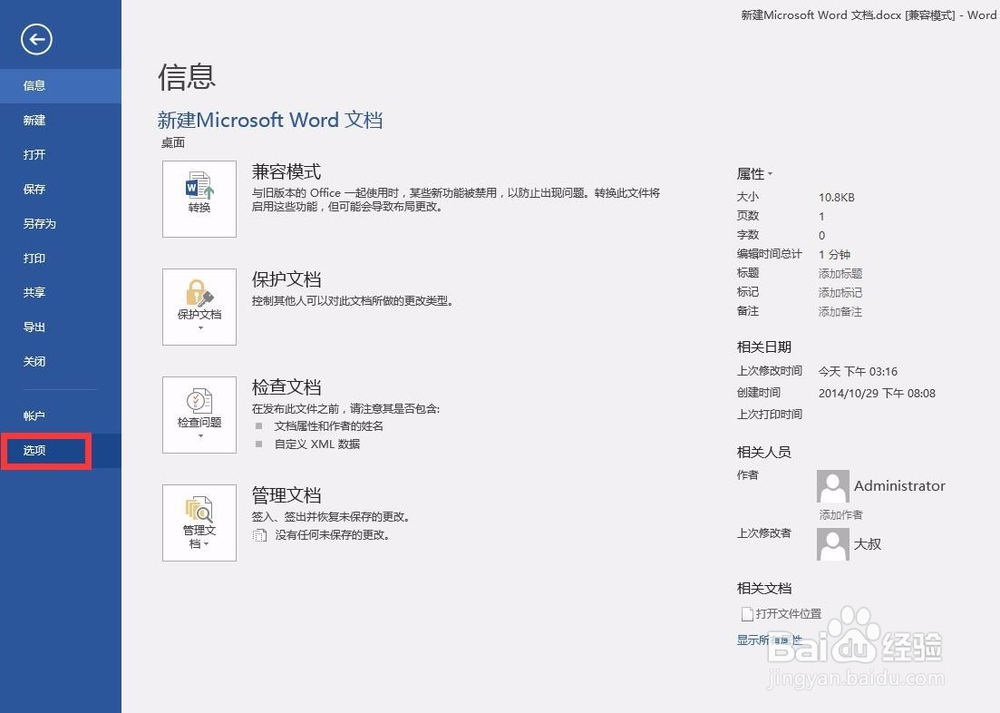
Task: Click the 显示所有属性 link
Action: (x=770, y=639)
